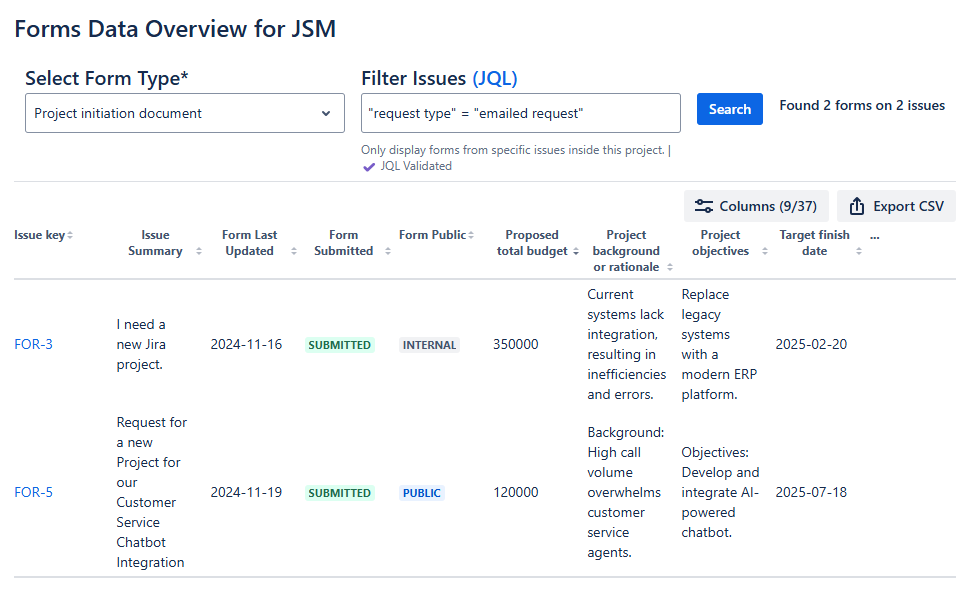971x596 pixels.
Task: Open issue FOR-3
Action: coord(33,344)
